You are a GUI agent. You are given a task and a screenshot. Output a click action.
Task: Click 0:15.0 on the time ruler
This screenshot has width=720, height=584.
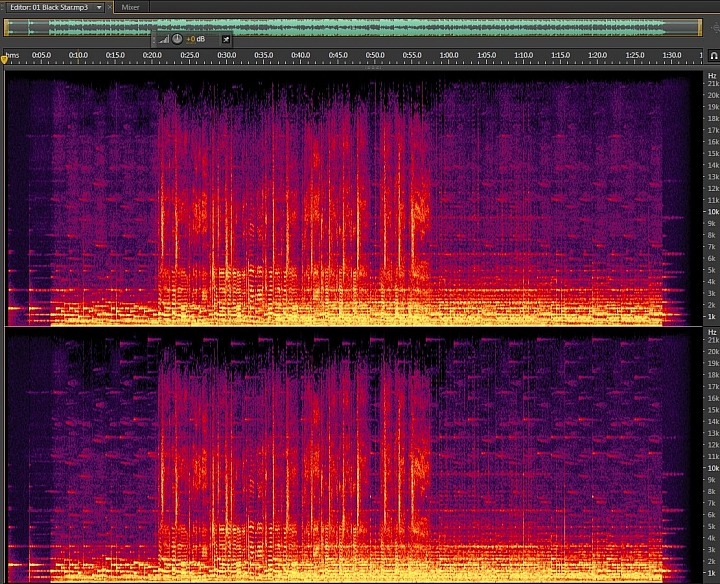(115, 55)
